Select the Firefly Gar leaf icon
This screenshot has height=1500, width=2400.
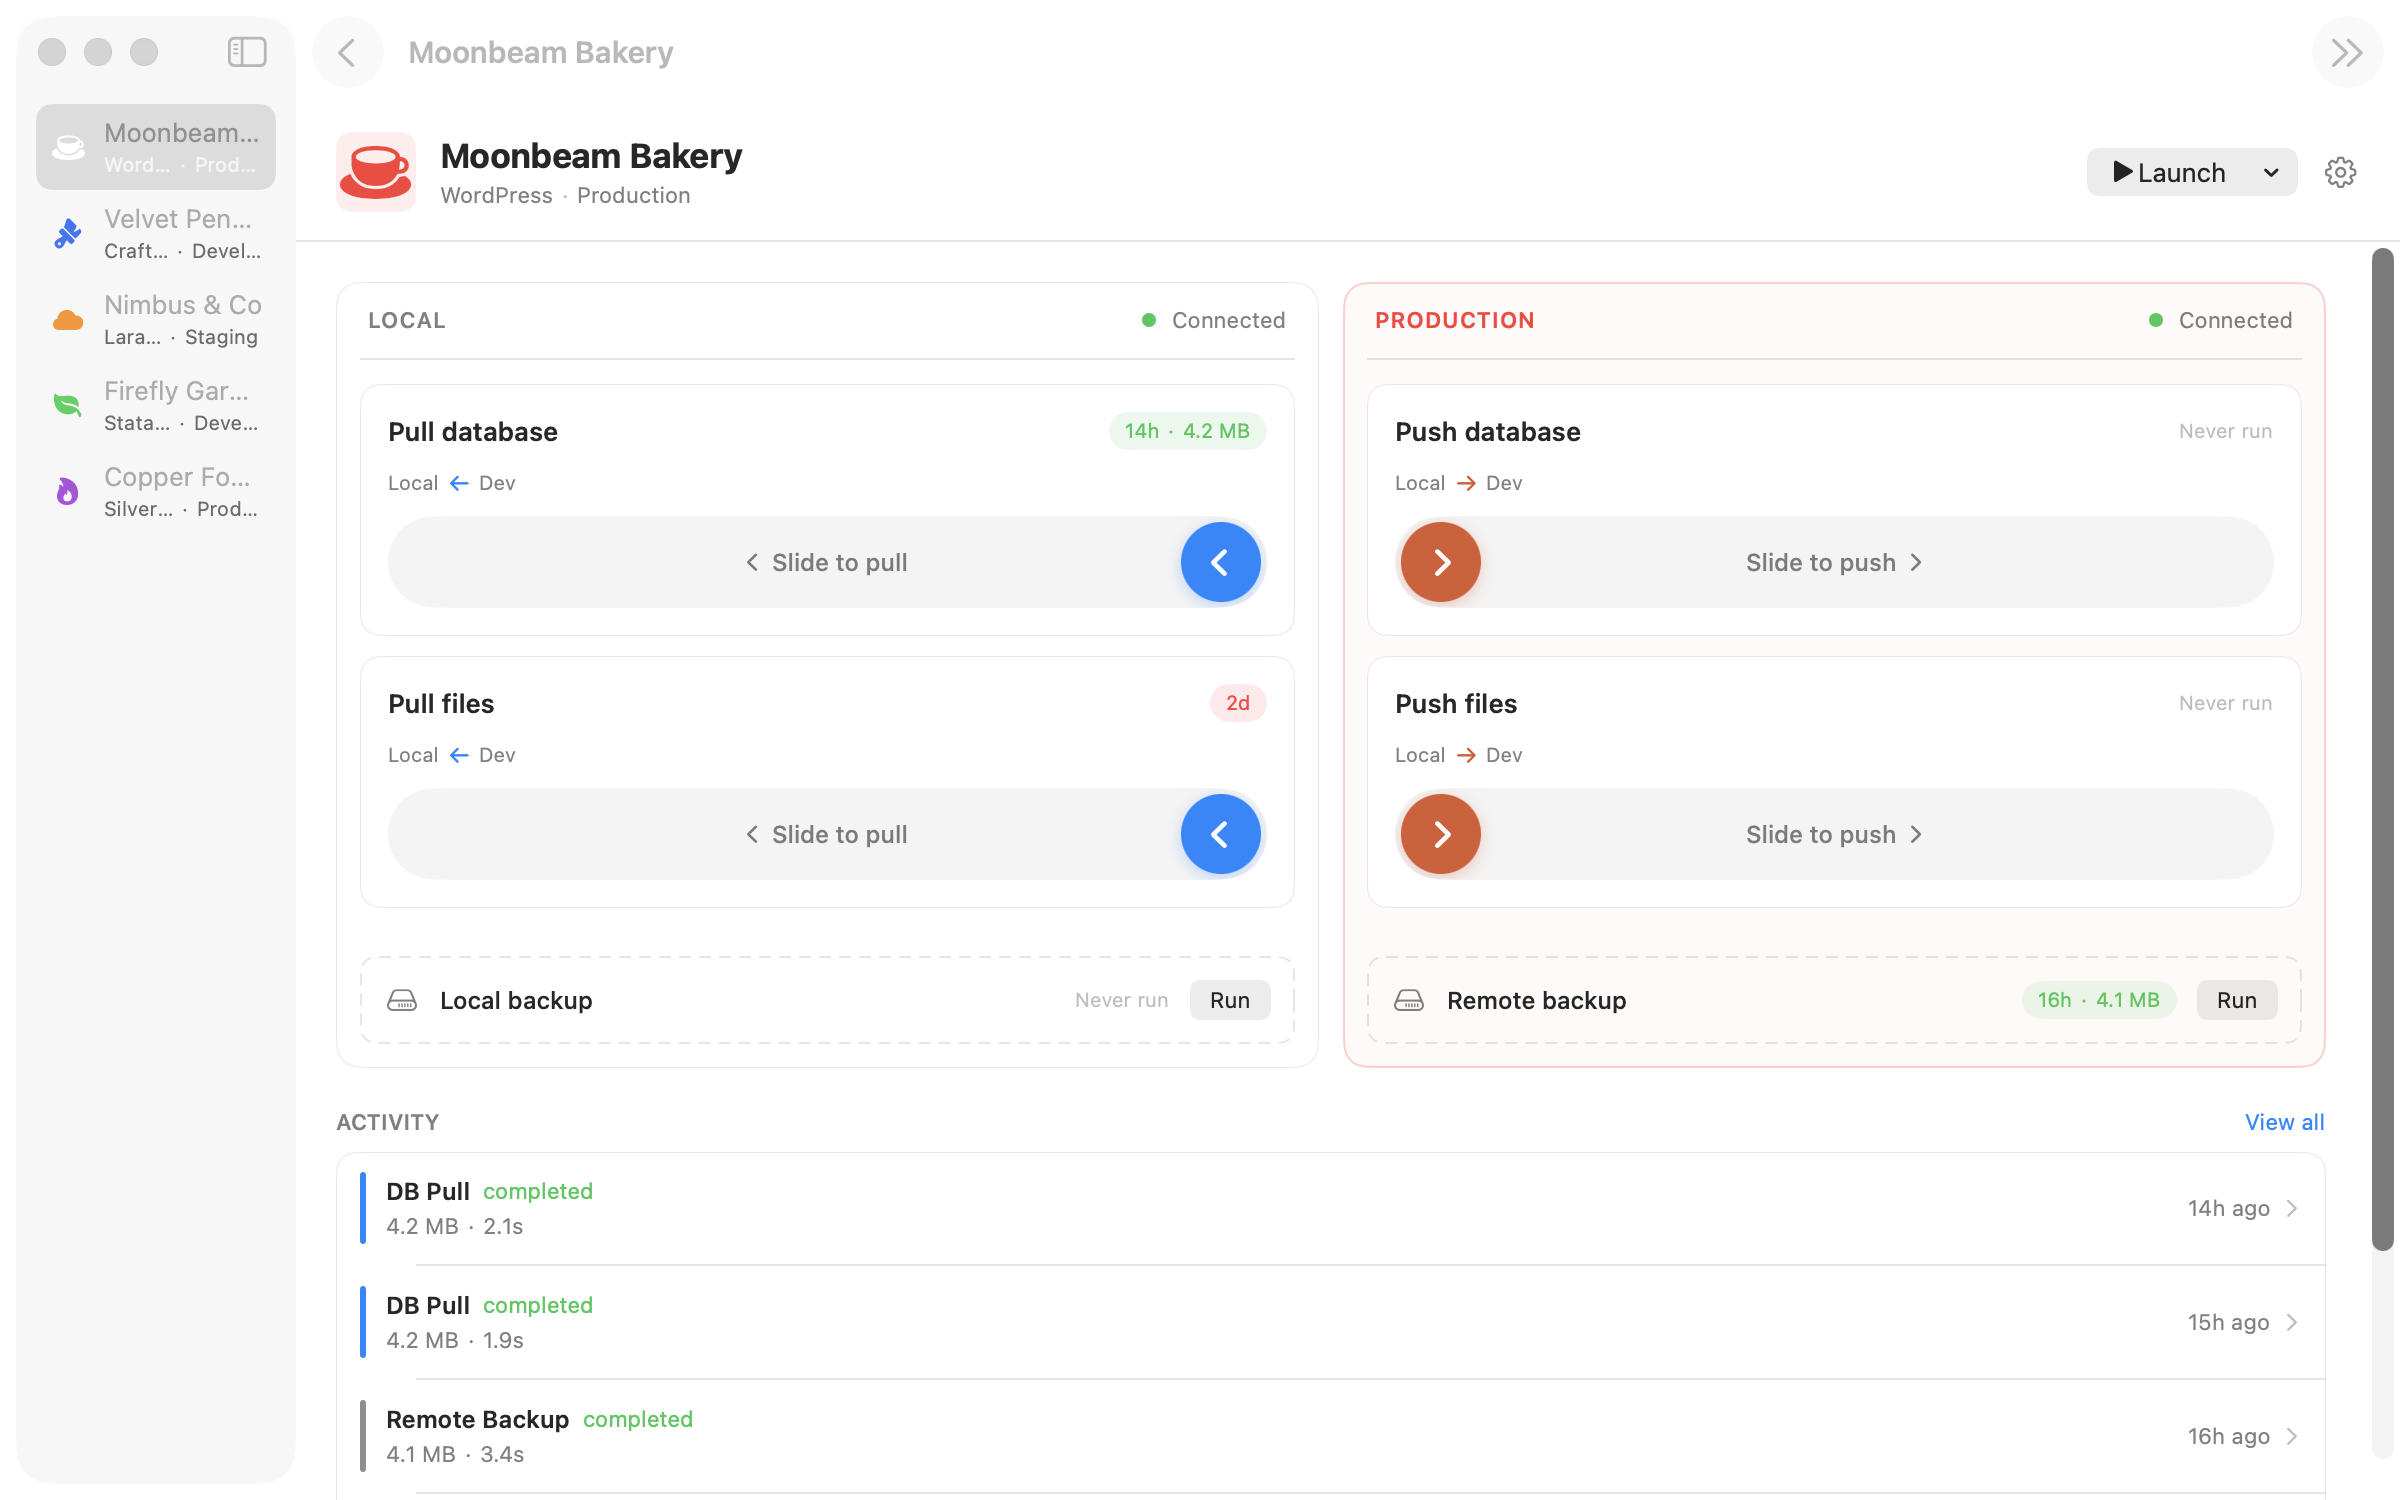pos(68,406)
